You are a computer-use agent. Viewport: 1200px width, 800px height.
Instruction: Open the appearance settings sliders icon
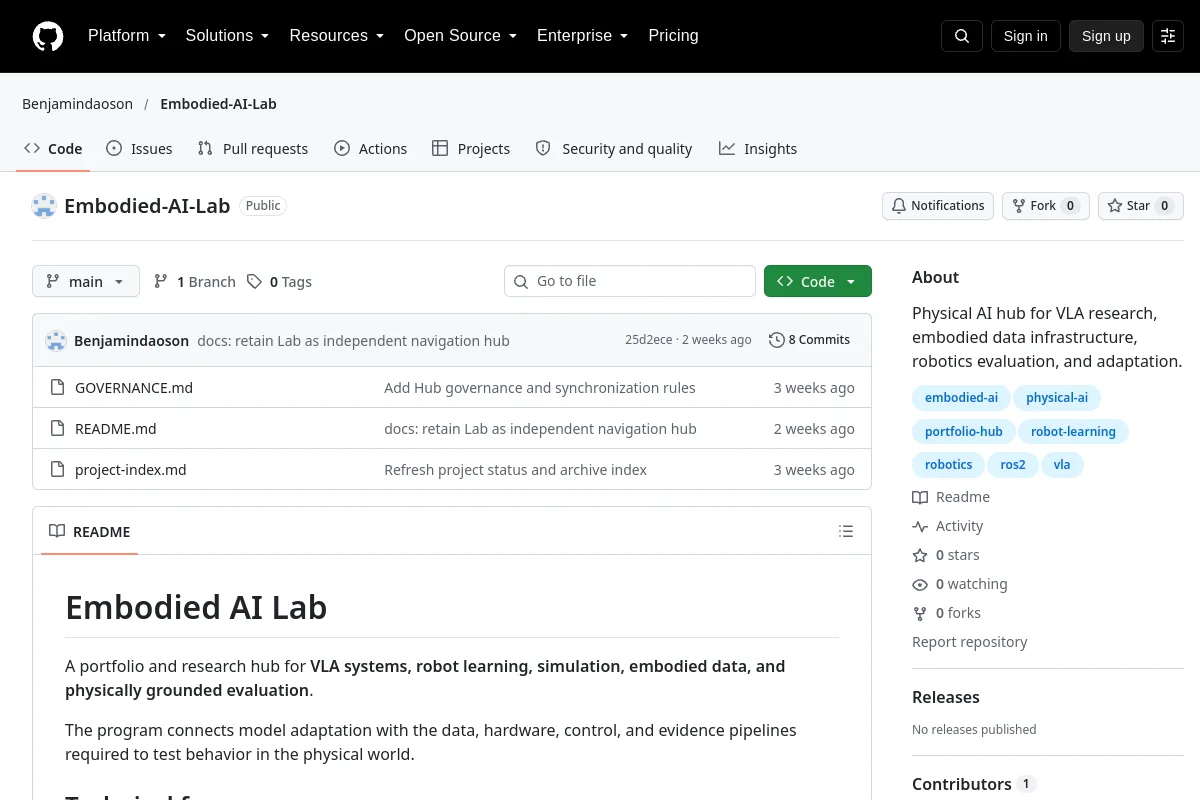tap(1168, 36)
